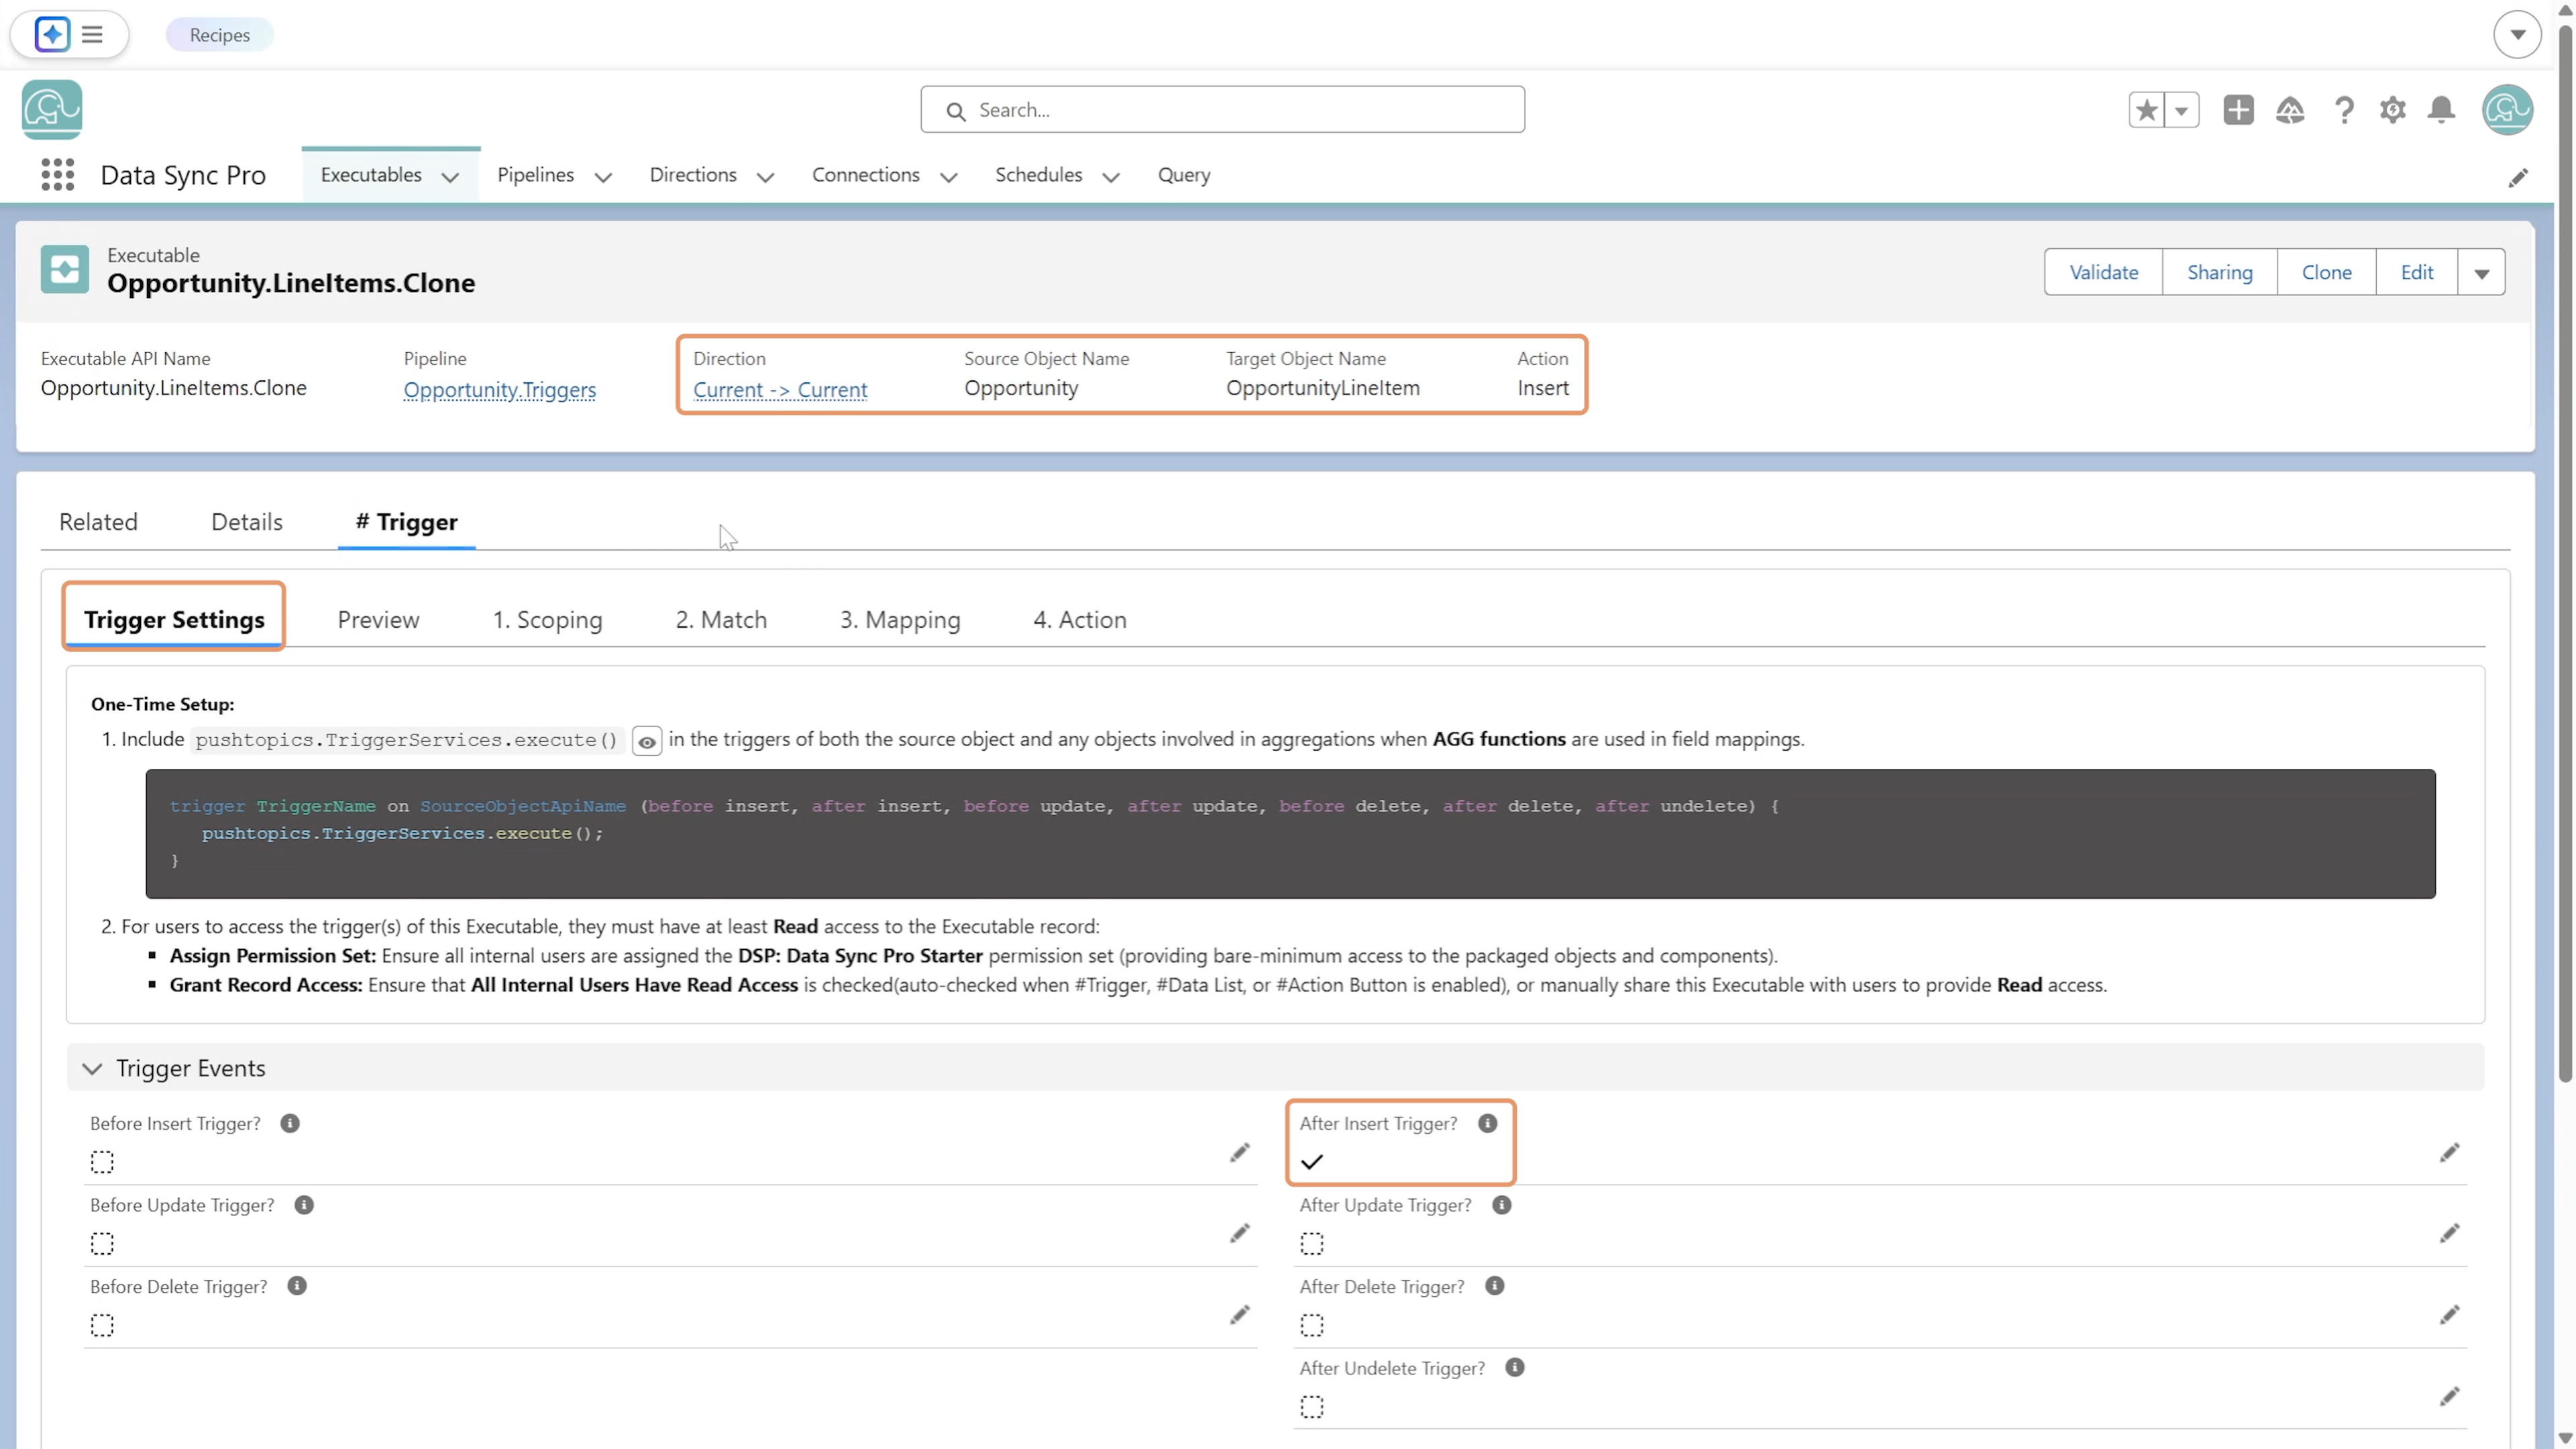Expand the Directions tab dropdown
This screenshot has width=2576, height=1449.
click(x=766, y=177)
